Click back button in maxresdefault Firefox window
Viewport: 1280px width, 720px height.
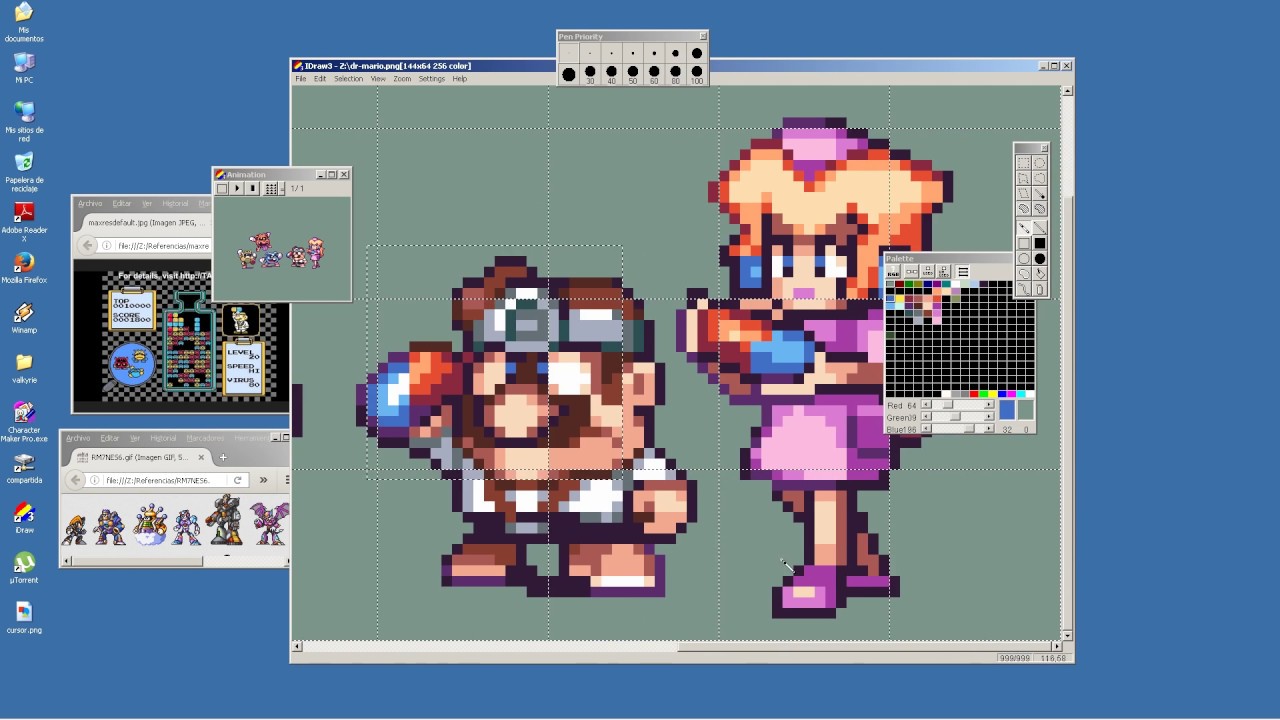pos(87,245)
